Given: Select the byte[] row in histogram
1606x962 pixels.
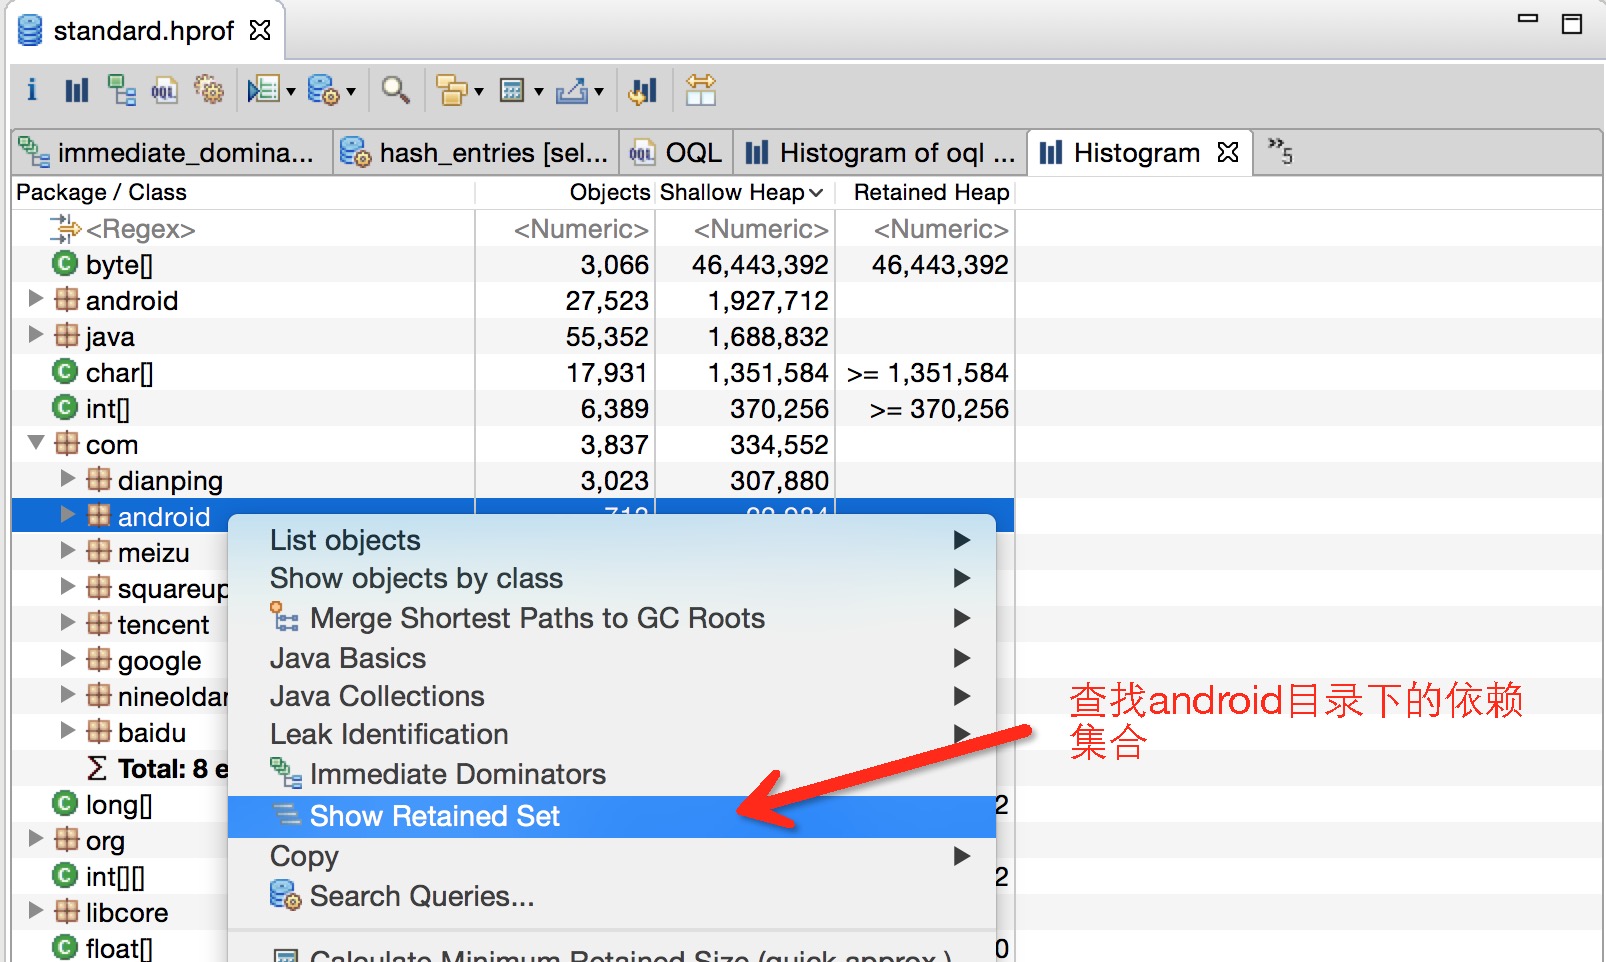Looking at the screenshot, I should pyautogui.click(x=120, y=264).
